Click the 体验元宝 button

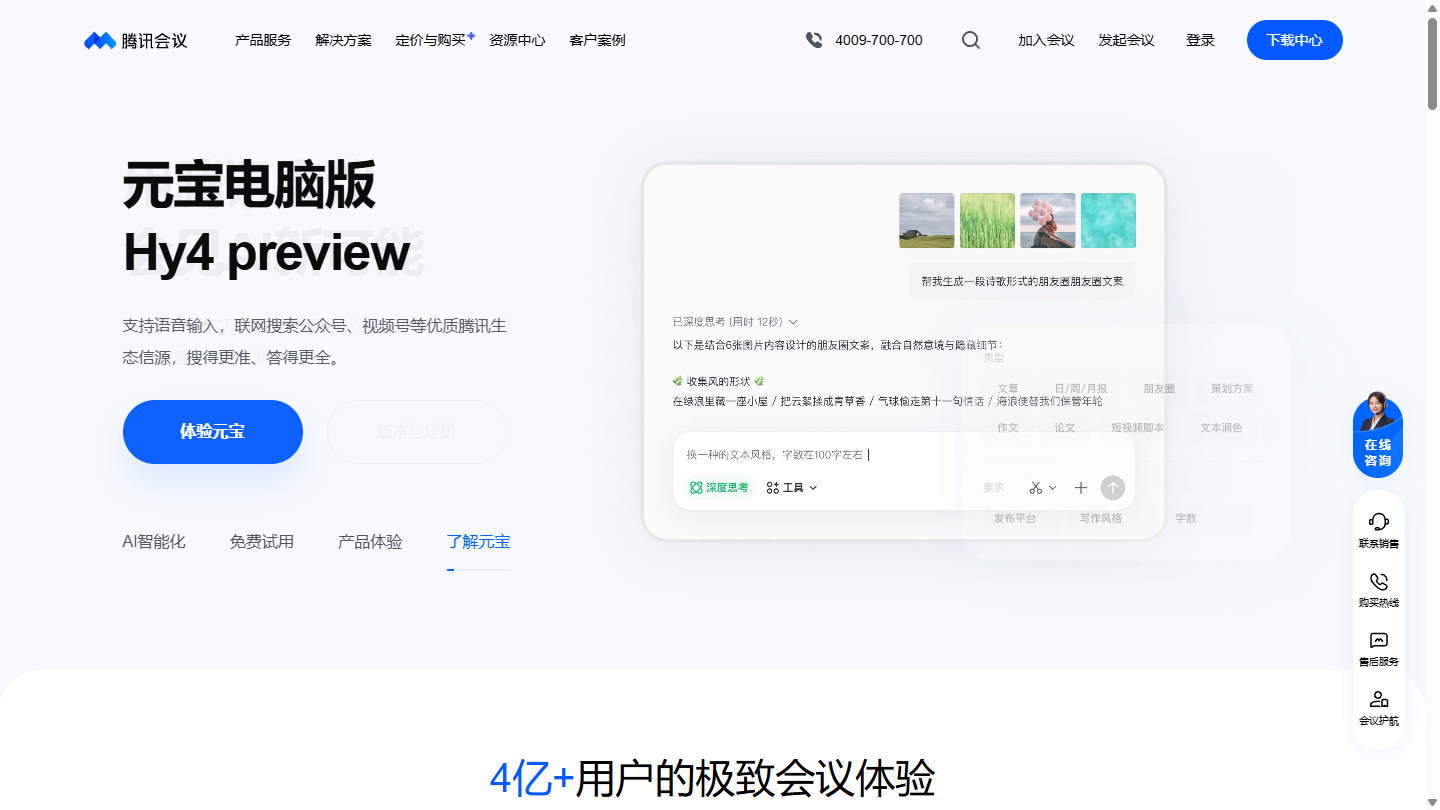[213, 432]
